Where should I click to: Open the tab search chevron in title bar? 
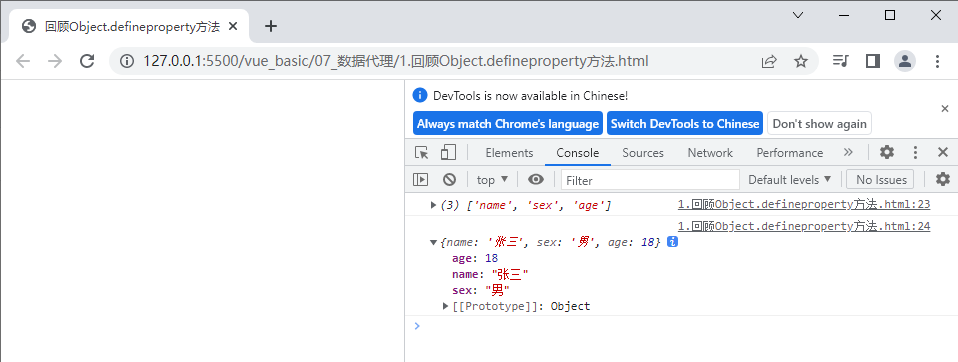[797, 15]
